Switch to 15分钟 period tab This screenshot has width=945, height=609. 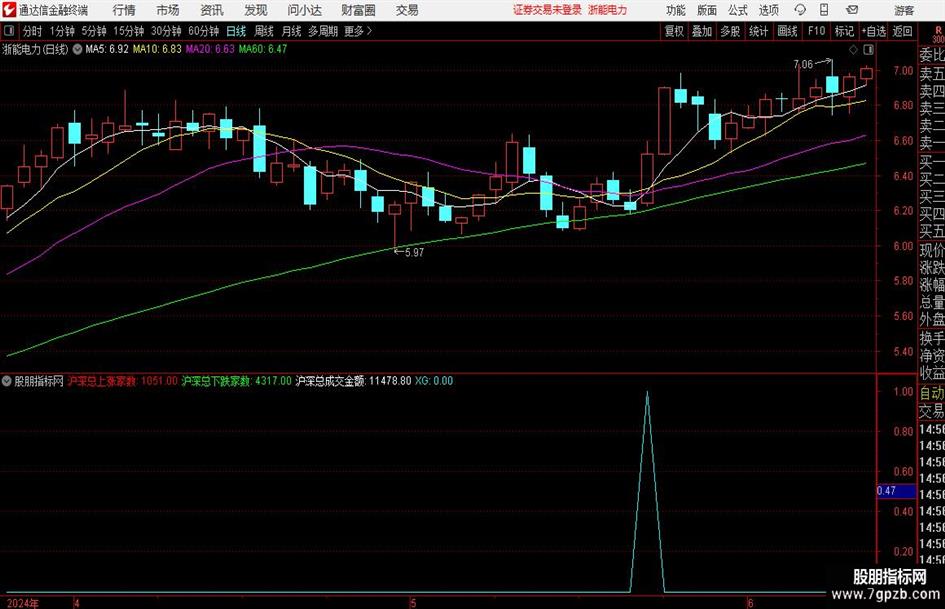[x=128, y=31]
